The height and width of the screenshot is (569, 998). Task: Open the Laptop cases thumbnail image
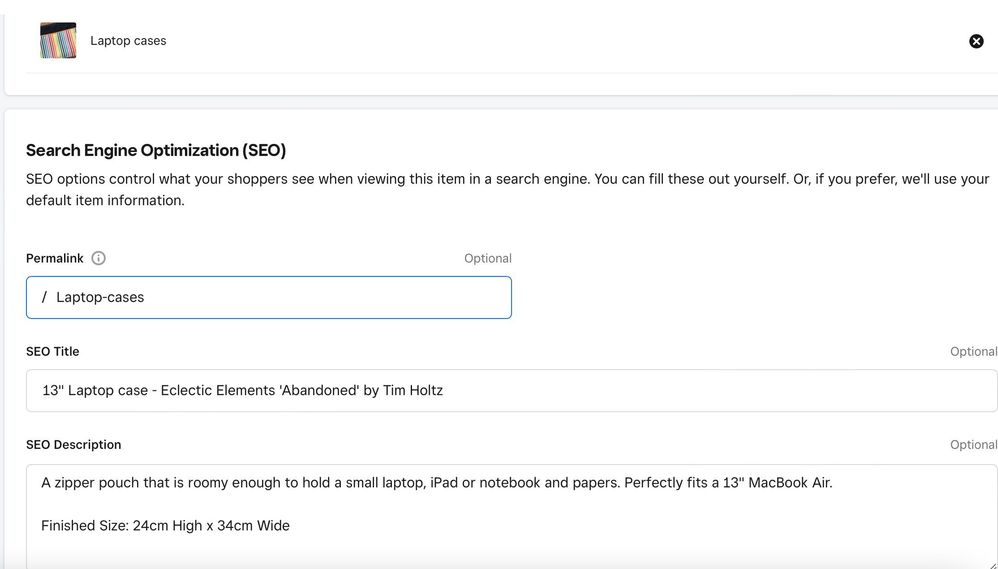click(58, 41)
